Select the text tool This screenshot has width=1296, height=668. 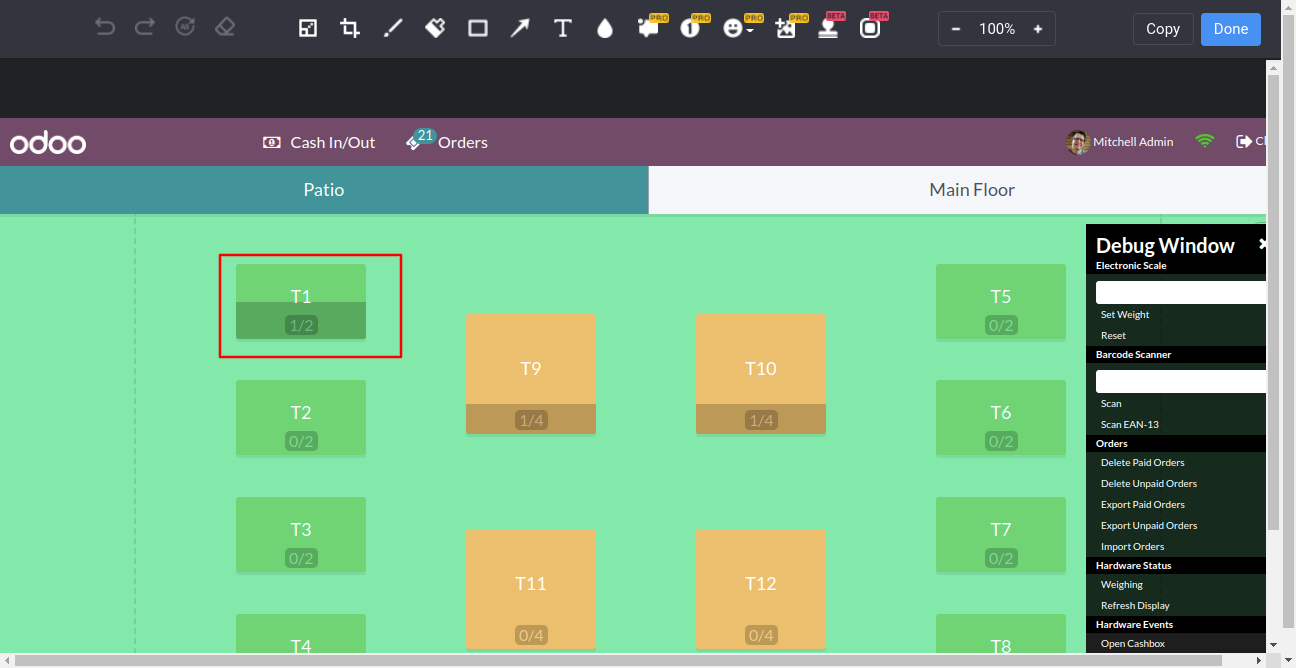[x=563, y=29]
